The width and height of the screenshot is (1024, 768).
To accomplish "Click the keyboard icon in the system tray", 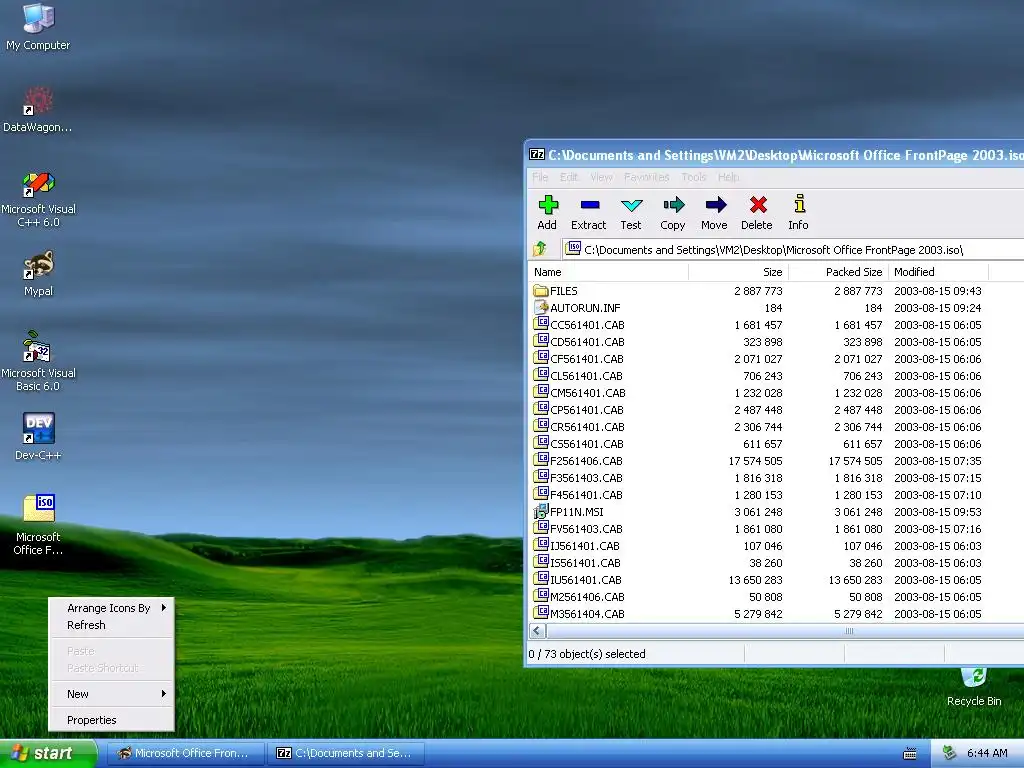I will [909, 754].
